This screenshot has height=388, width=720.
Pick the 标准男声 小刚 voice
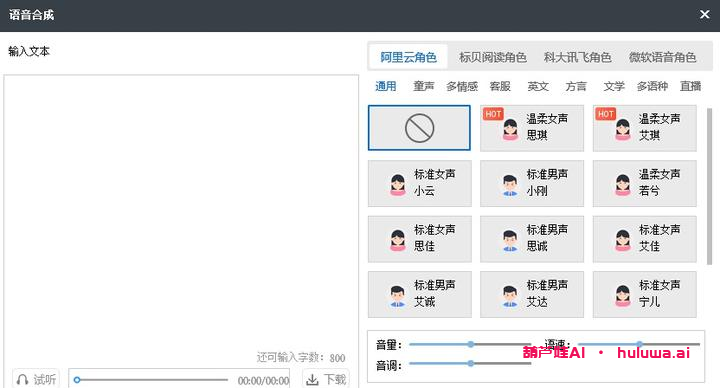pos(532,183)
